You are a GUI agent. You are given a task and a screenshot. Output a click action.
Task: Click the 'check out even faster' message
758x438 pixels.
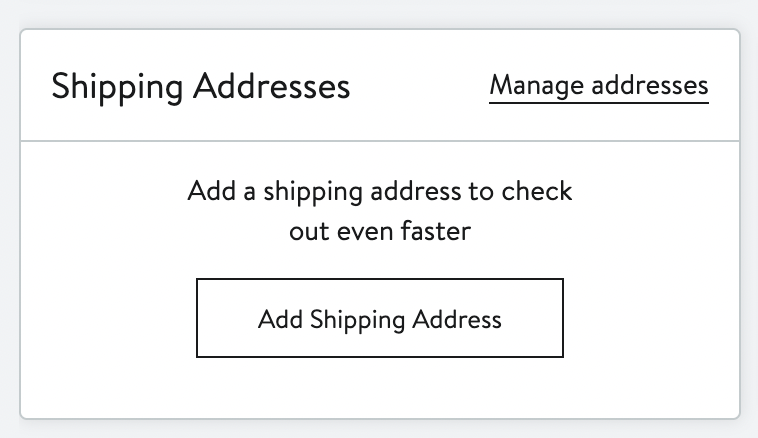pyautogui.click(x=379, y=211)
